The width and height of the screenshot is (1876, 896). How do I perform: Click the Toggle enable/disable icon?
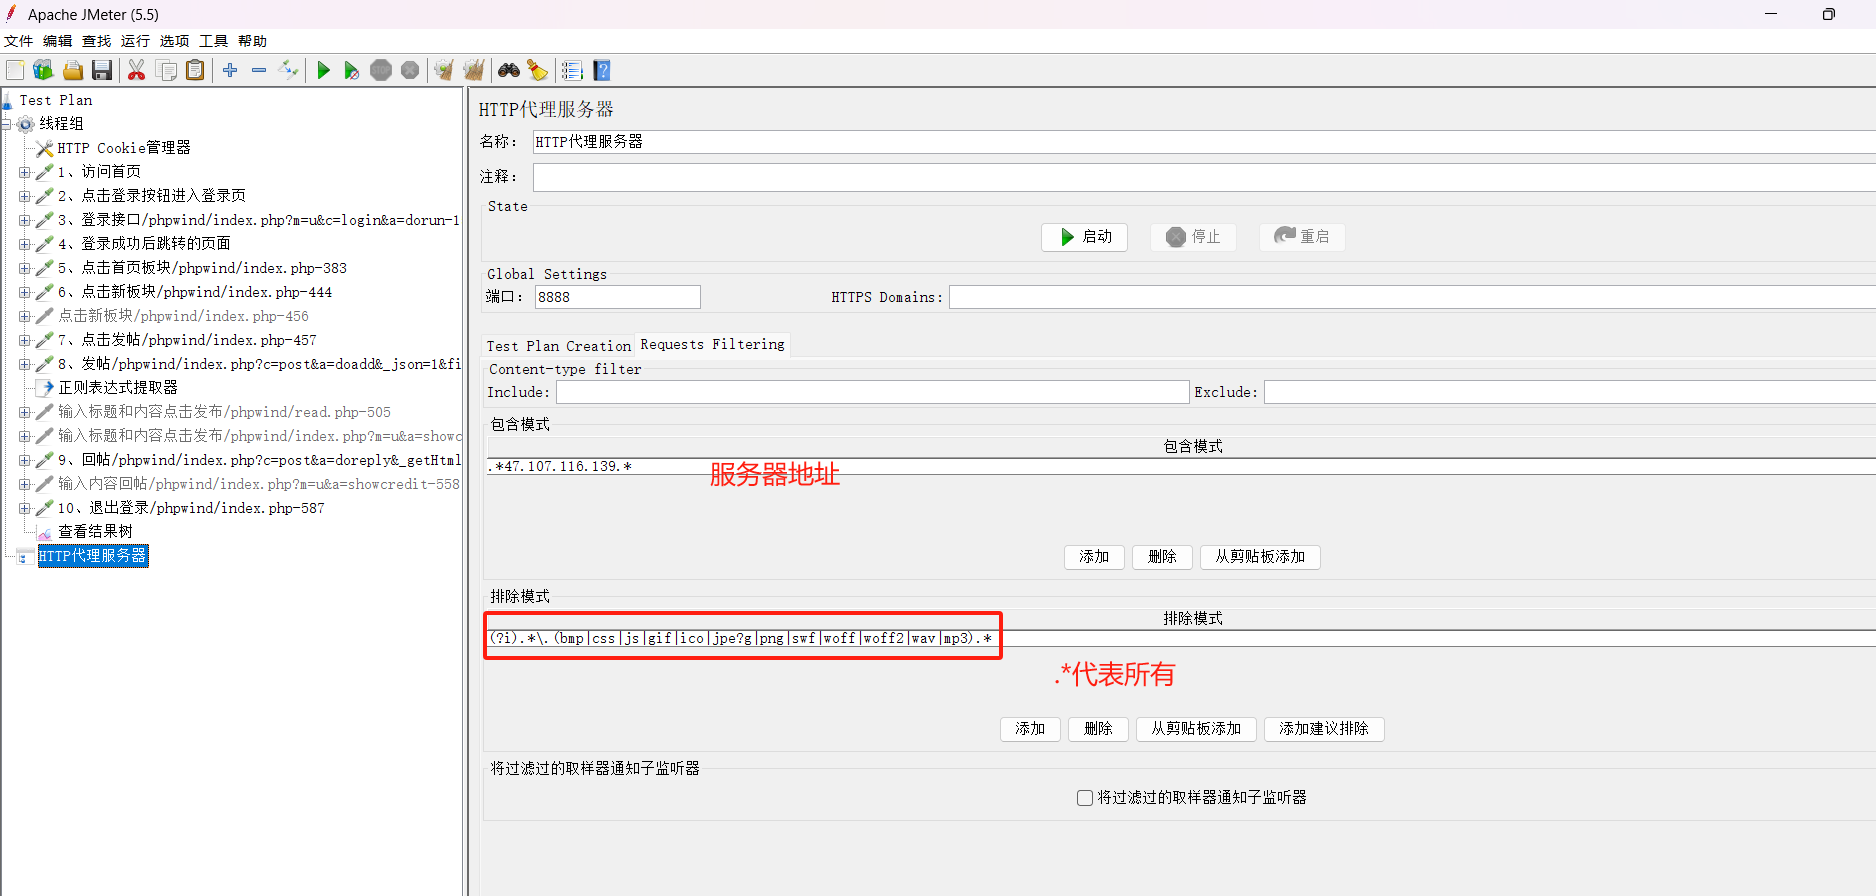(x=289, y=70)
